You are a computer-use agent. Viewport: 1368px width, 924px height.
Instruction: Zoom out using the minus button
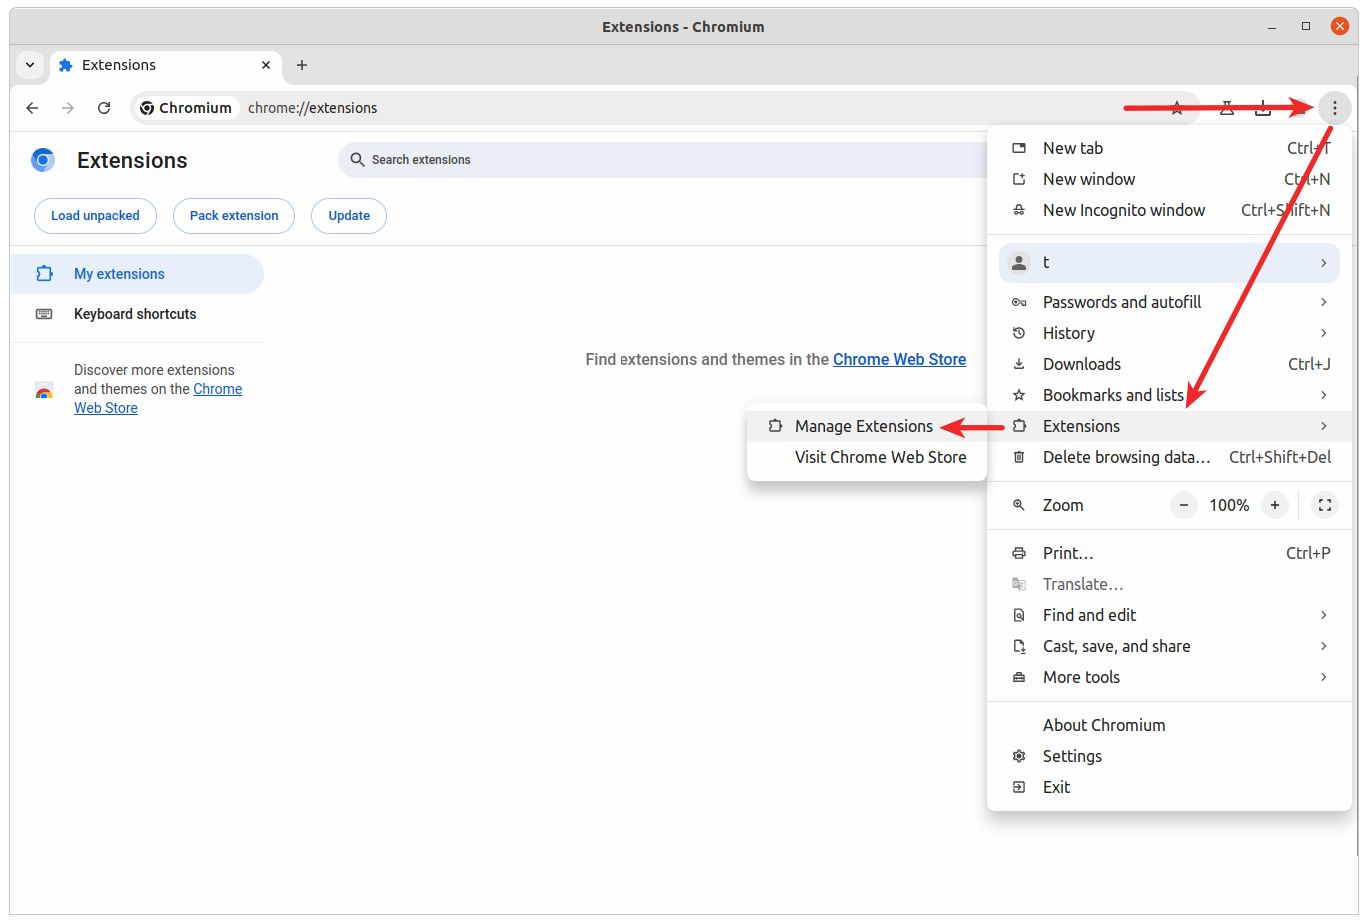click(1184, 505)
